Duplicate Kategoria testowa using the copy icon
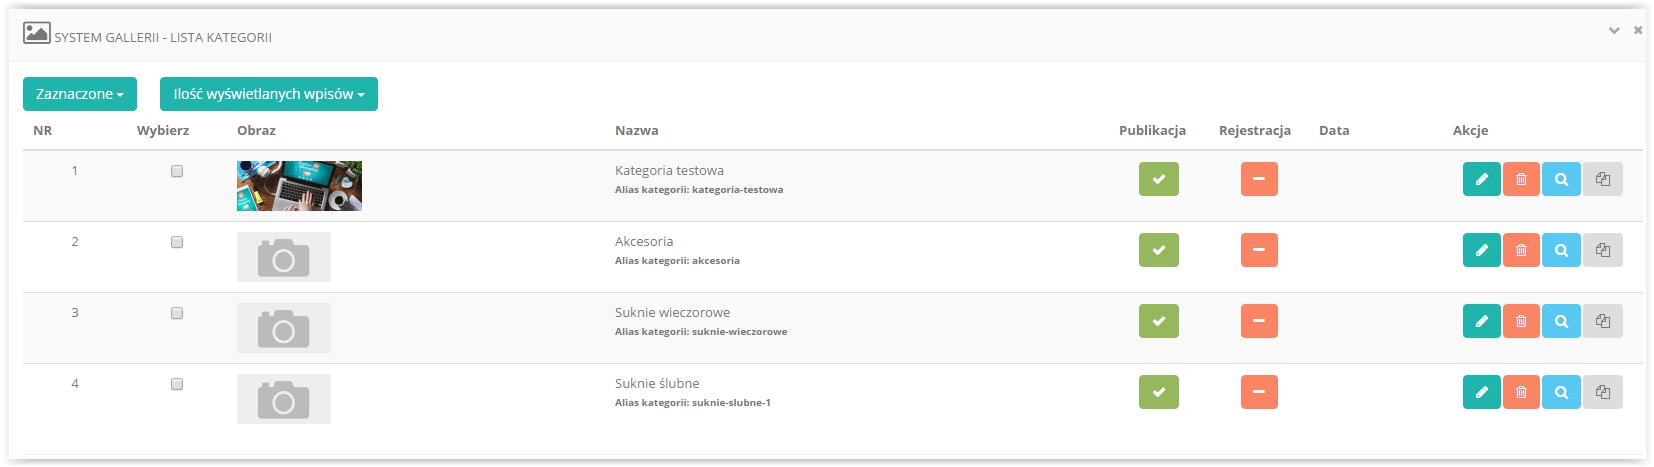The height and width of the screenshot is (467, 1654). pyautogui.click(x=1603, y=179)
